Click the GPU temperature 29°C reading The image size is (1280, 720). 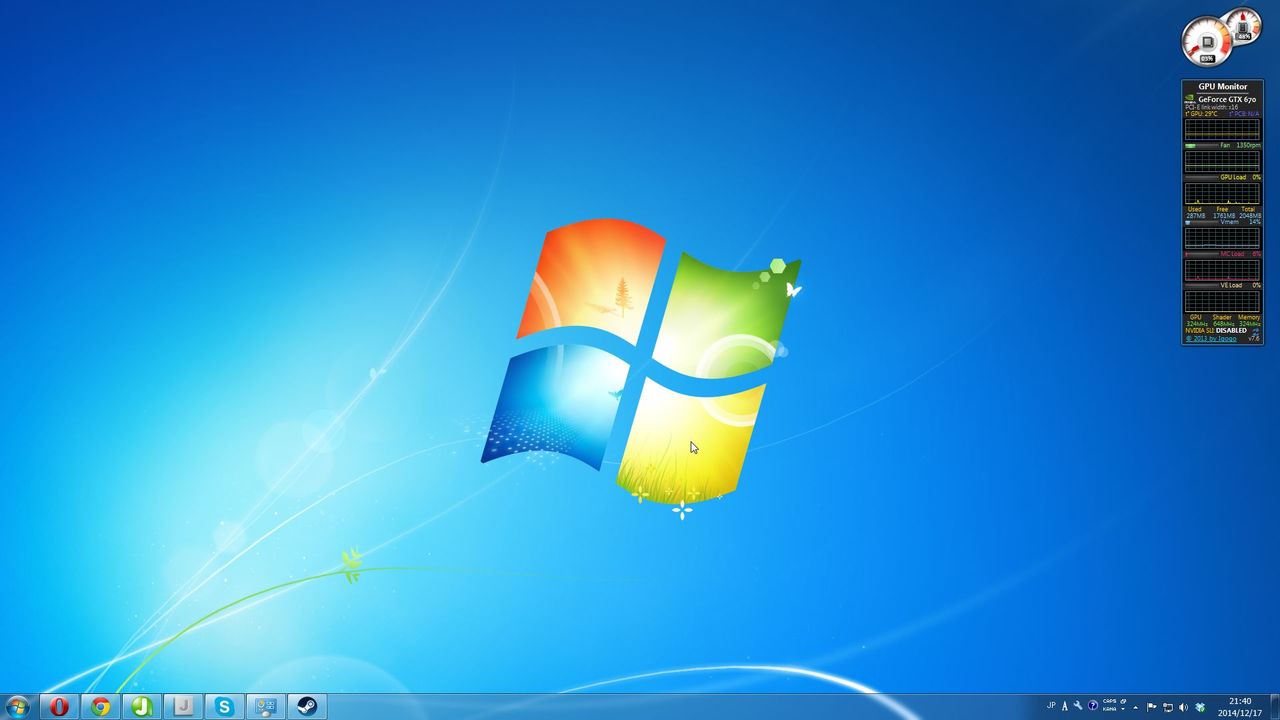coord(1201,114)
